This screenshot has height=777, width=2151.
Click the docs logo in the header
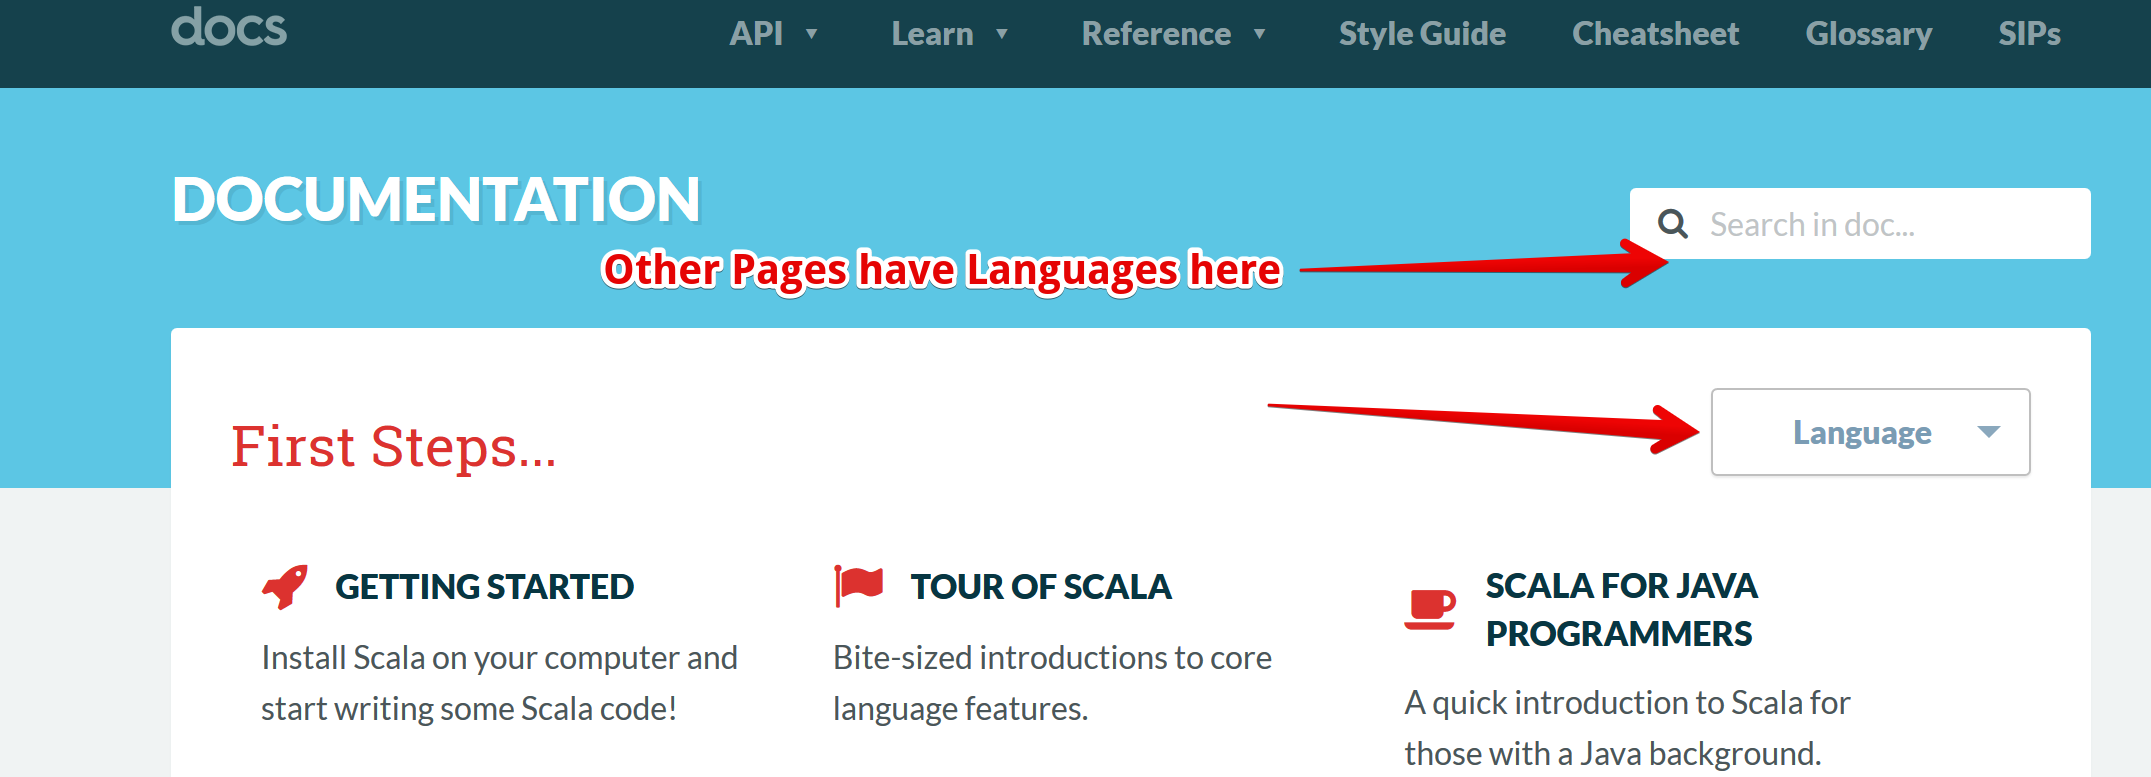click(x=229, y=27)
